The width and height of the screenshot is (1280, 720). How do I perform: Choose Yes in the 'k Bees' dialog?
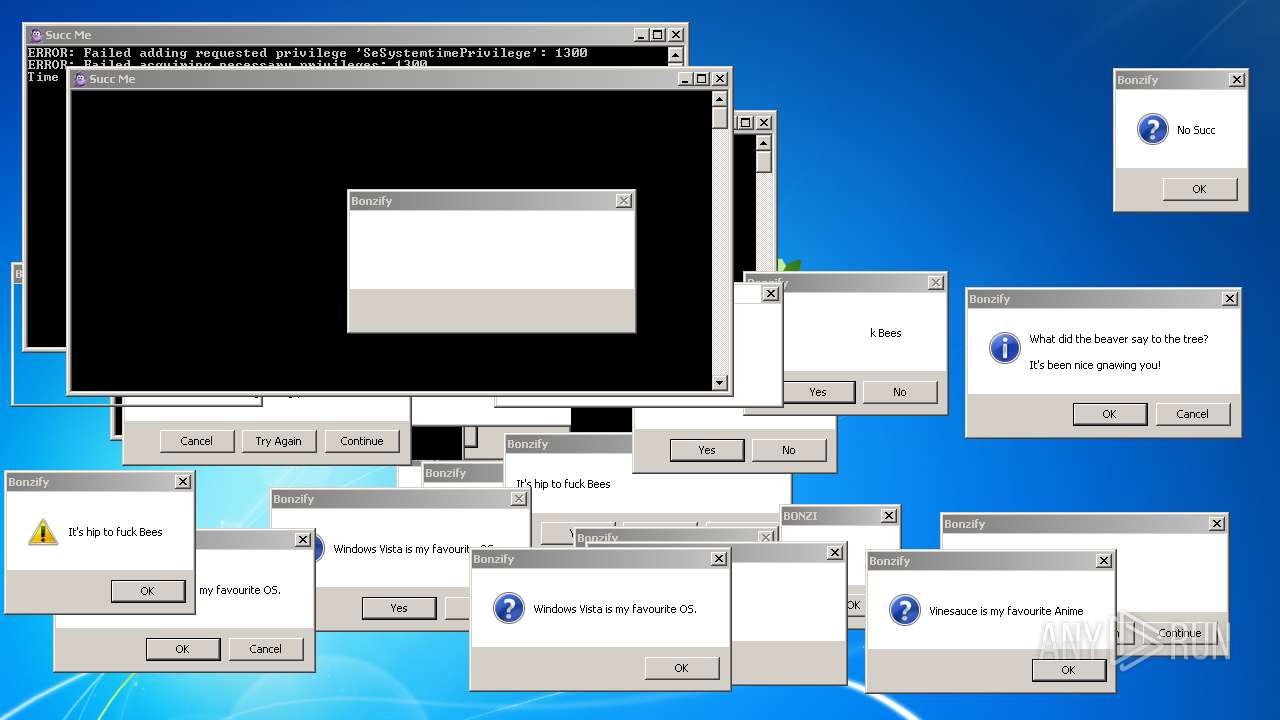(x=818, y=392)
